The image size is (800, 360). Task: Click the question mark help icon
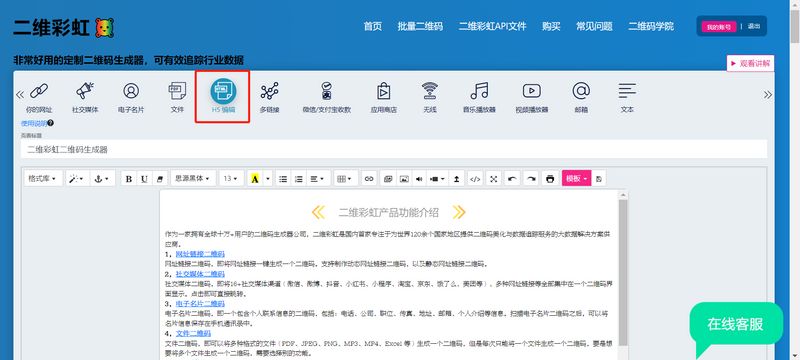51,123
